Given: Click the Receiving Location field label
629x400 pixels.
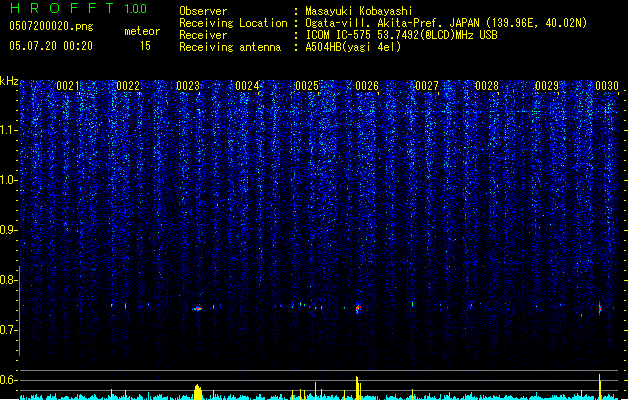Looking at the screenshot, I should (233, 23).
